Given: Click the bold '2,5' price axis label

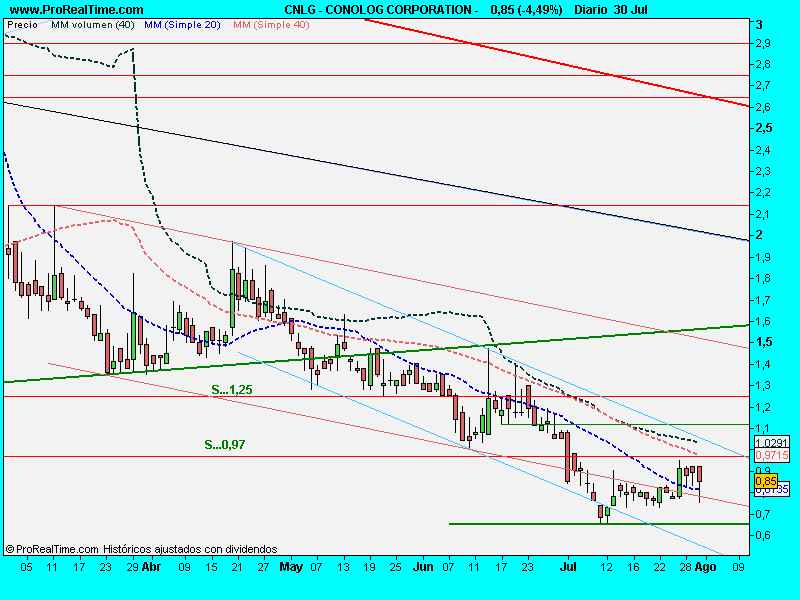Looking at the screenshot, I should coord(764,128).
